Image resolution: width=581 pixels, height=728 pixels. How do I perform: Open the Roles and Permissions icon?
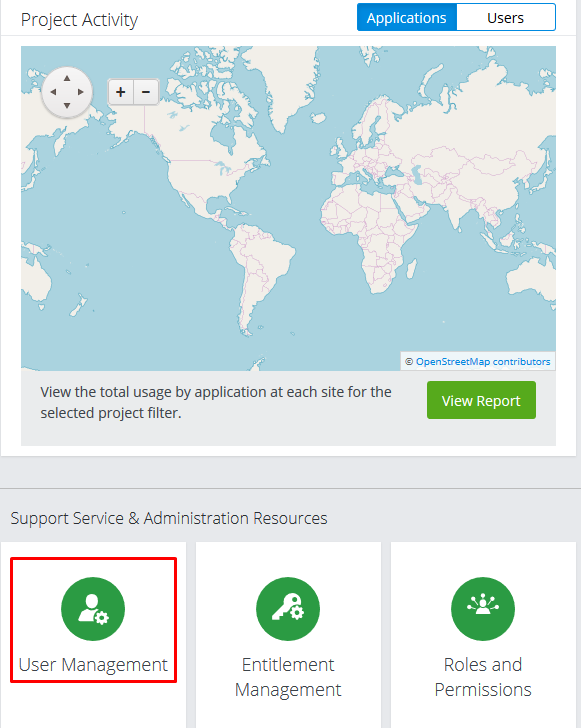click(x=483, y=609)
